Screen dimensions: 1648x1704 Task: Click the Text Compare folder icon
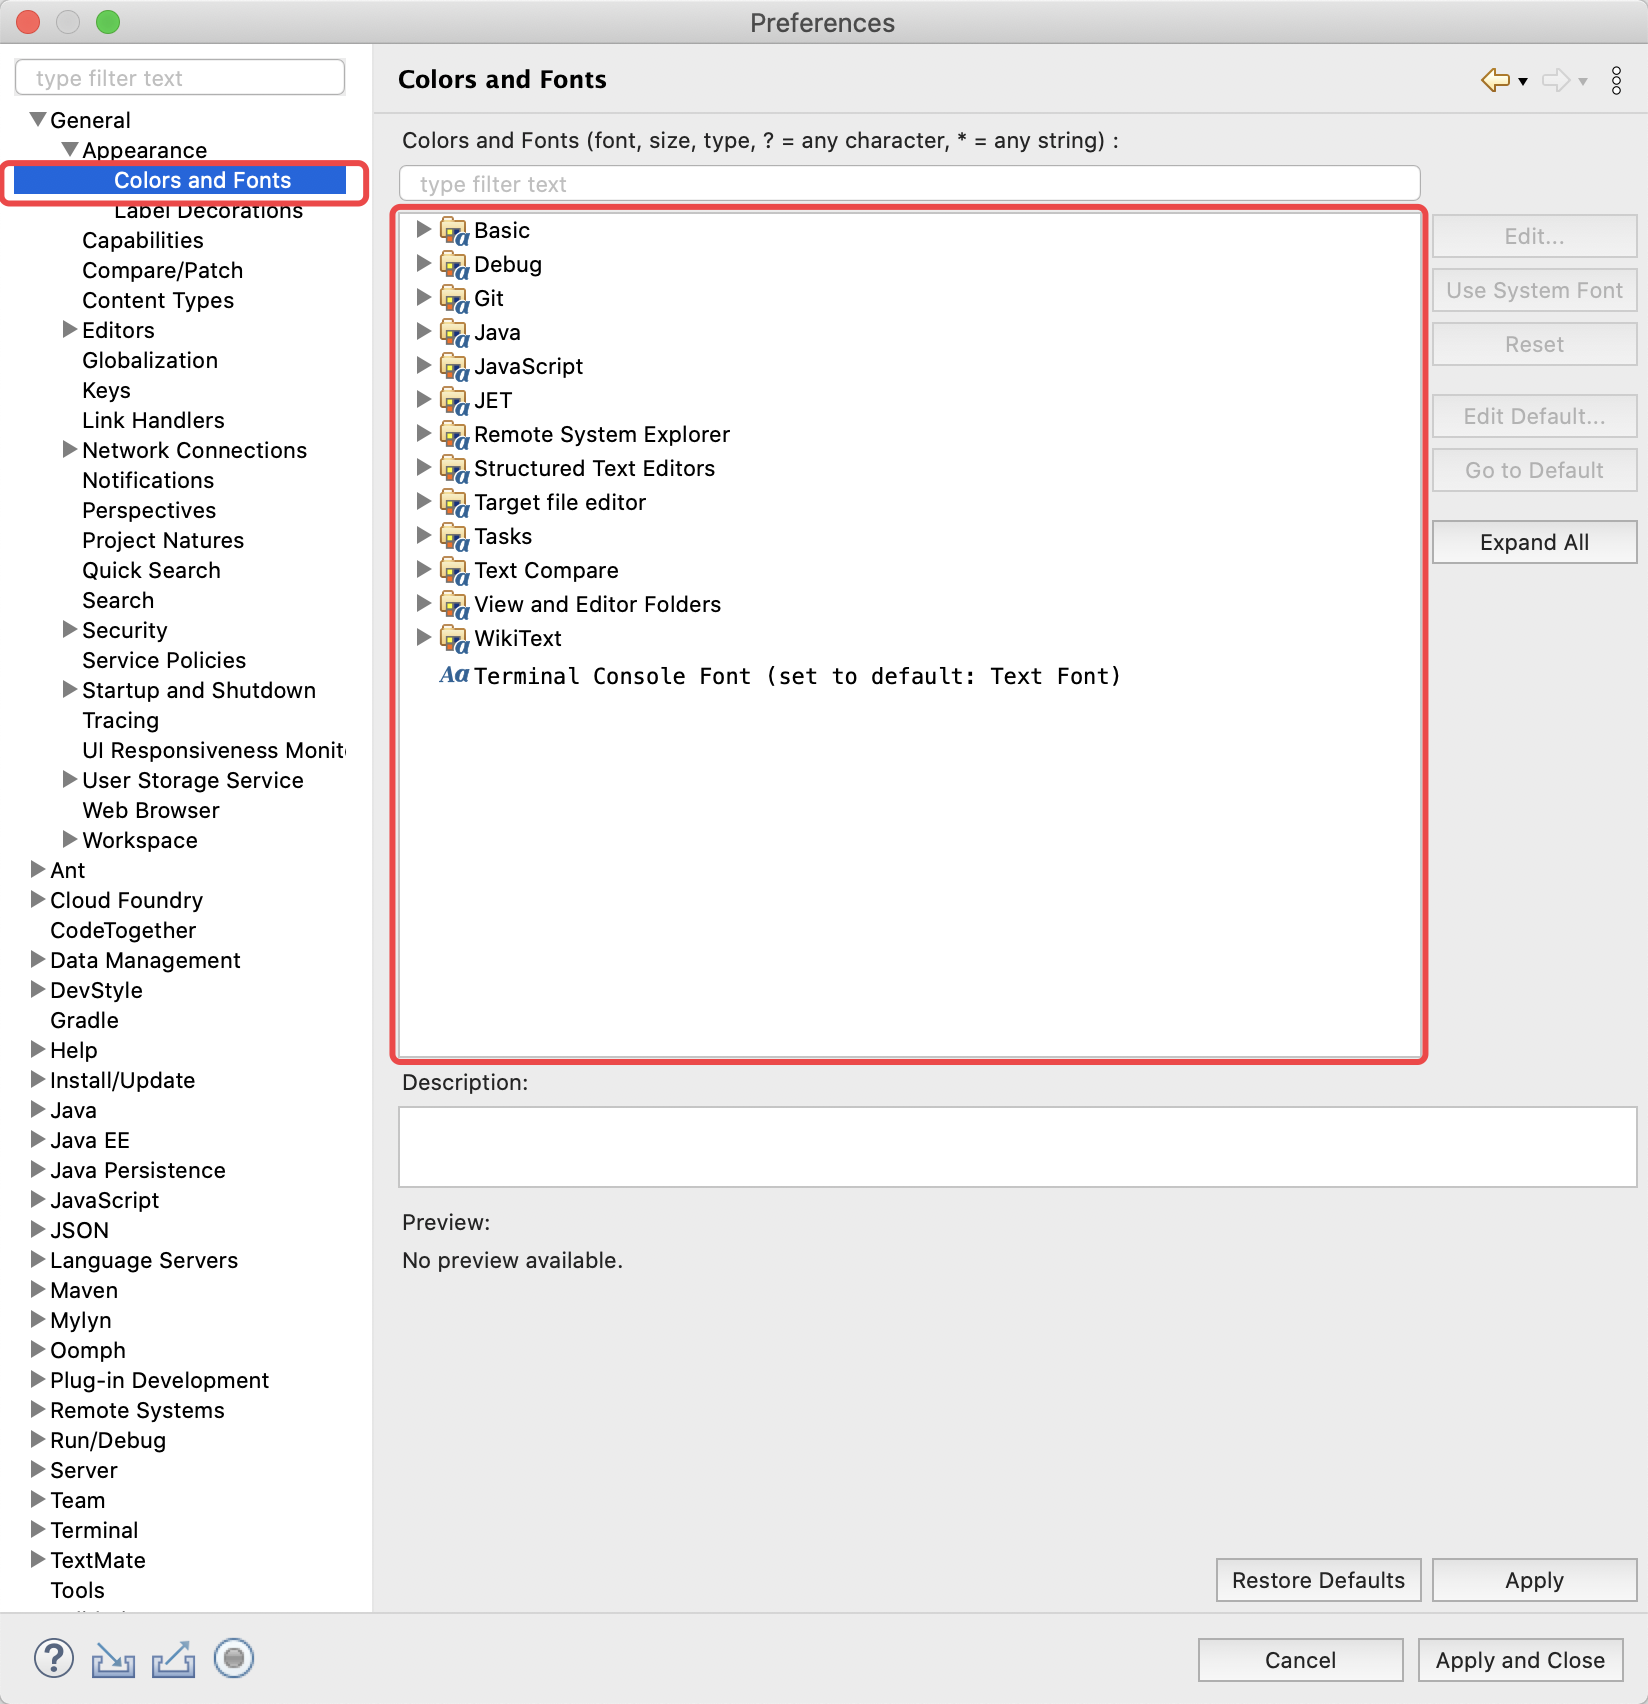coord(454,571)
